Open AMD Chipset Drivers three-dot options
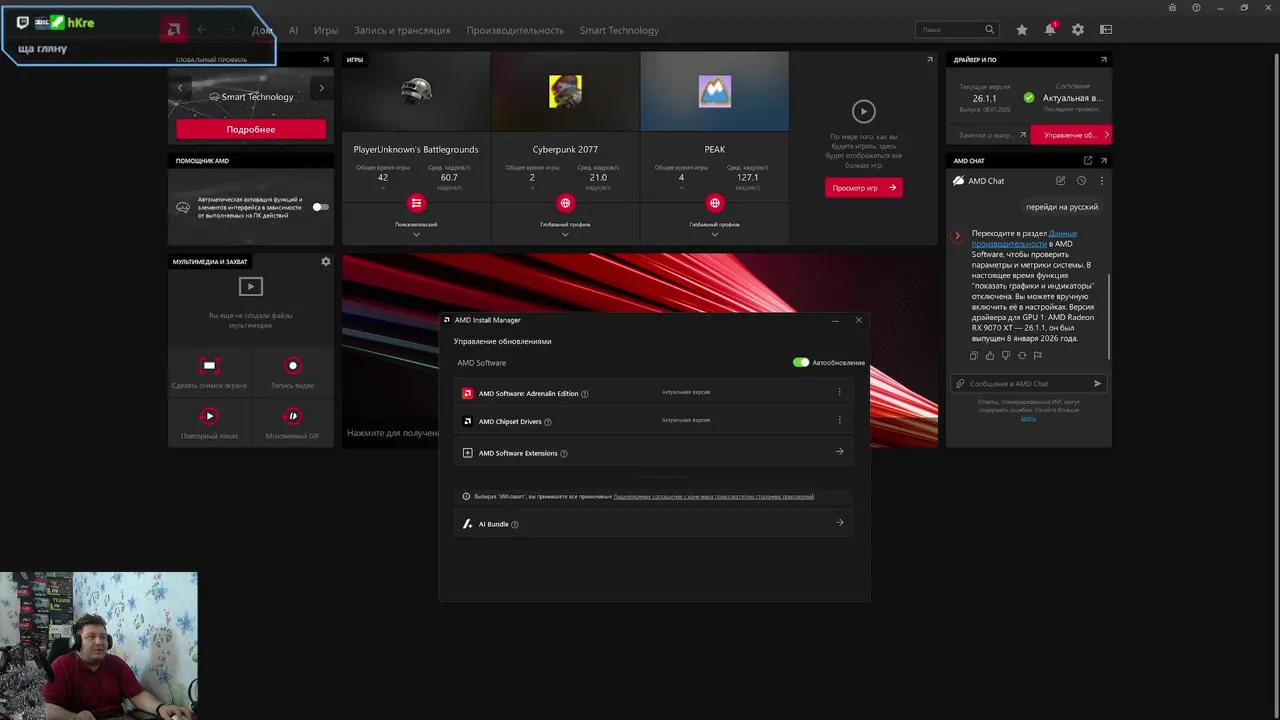Screen dimensions: 1280x720 (839, 420)
